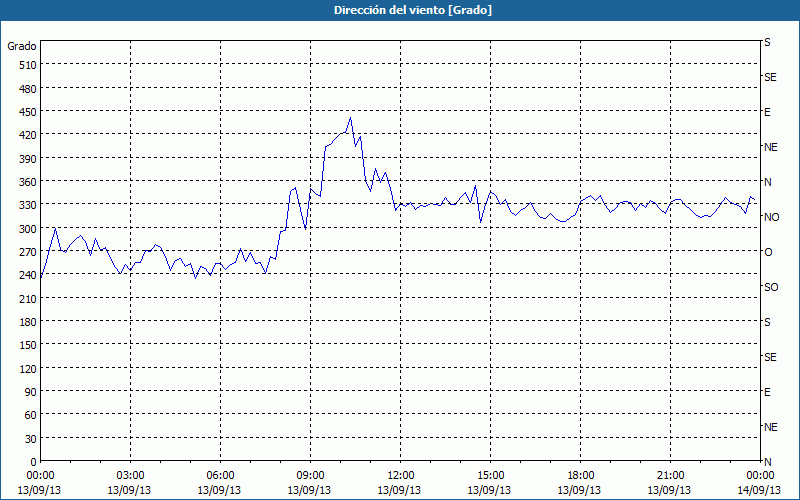800x500 pixels.
Task: Select the 300 degree axis label
Action: point(28,229)
